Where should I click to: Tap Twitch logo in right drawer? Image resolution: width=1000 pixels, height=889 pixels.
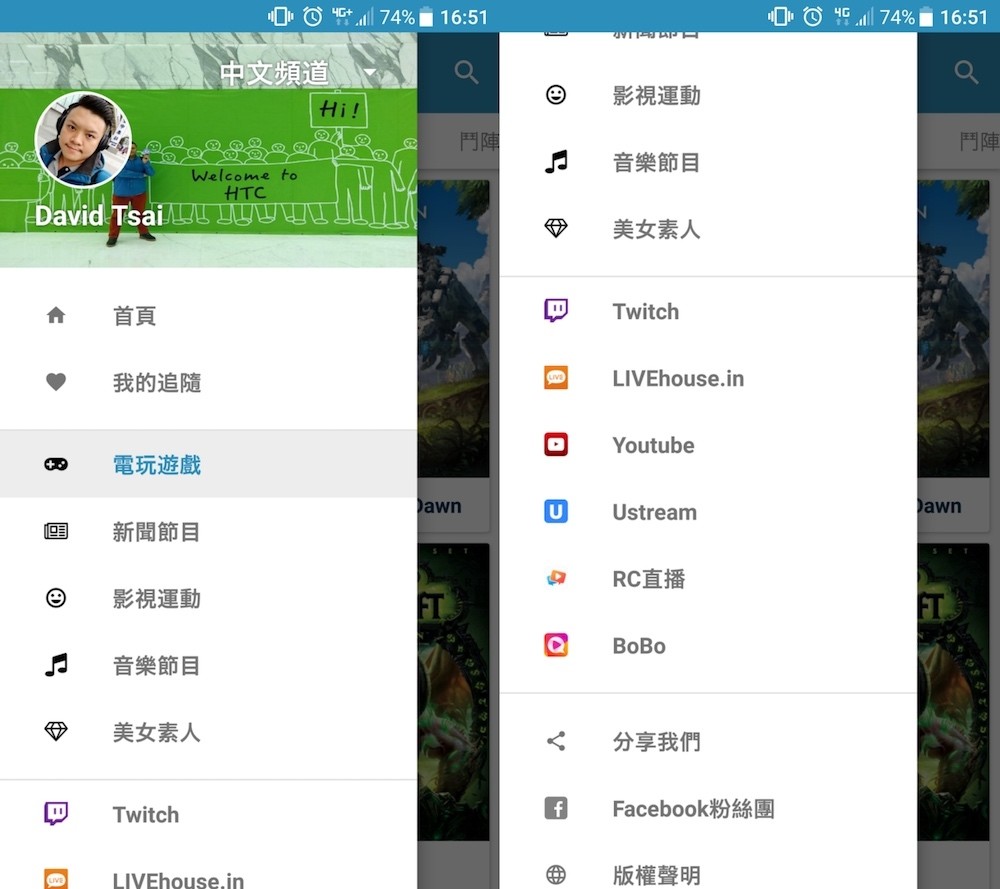(556, 311)
